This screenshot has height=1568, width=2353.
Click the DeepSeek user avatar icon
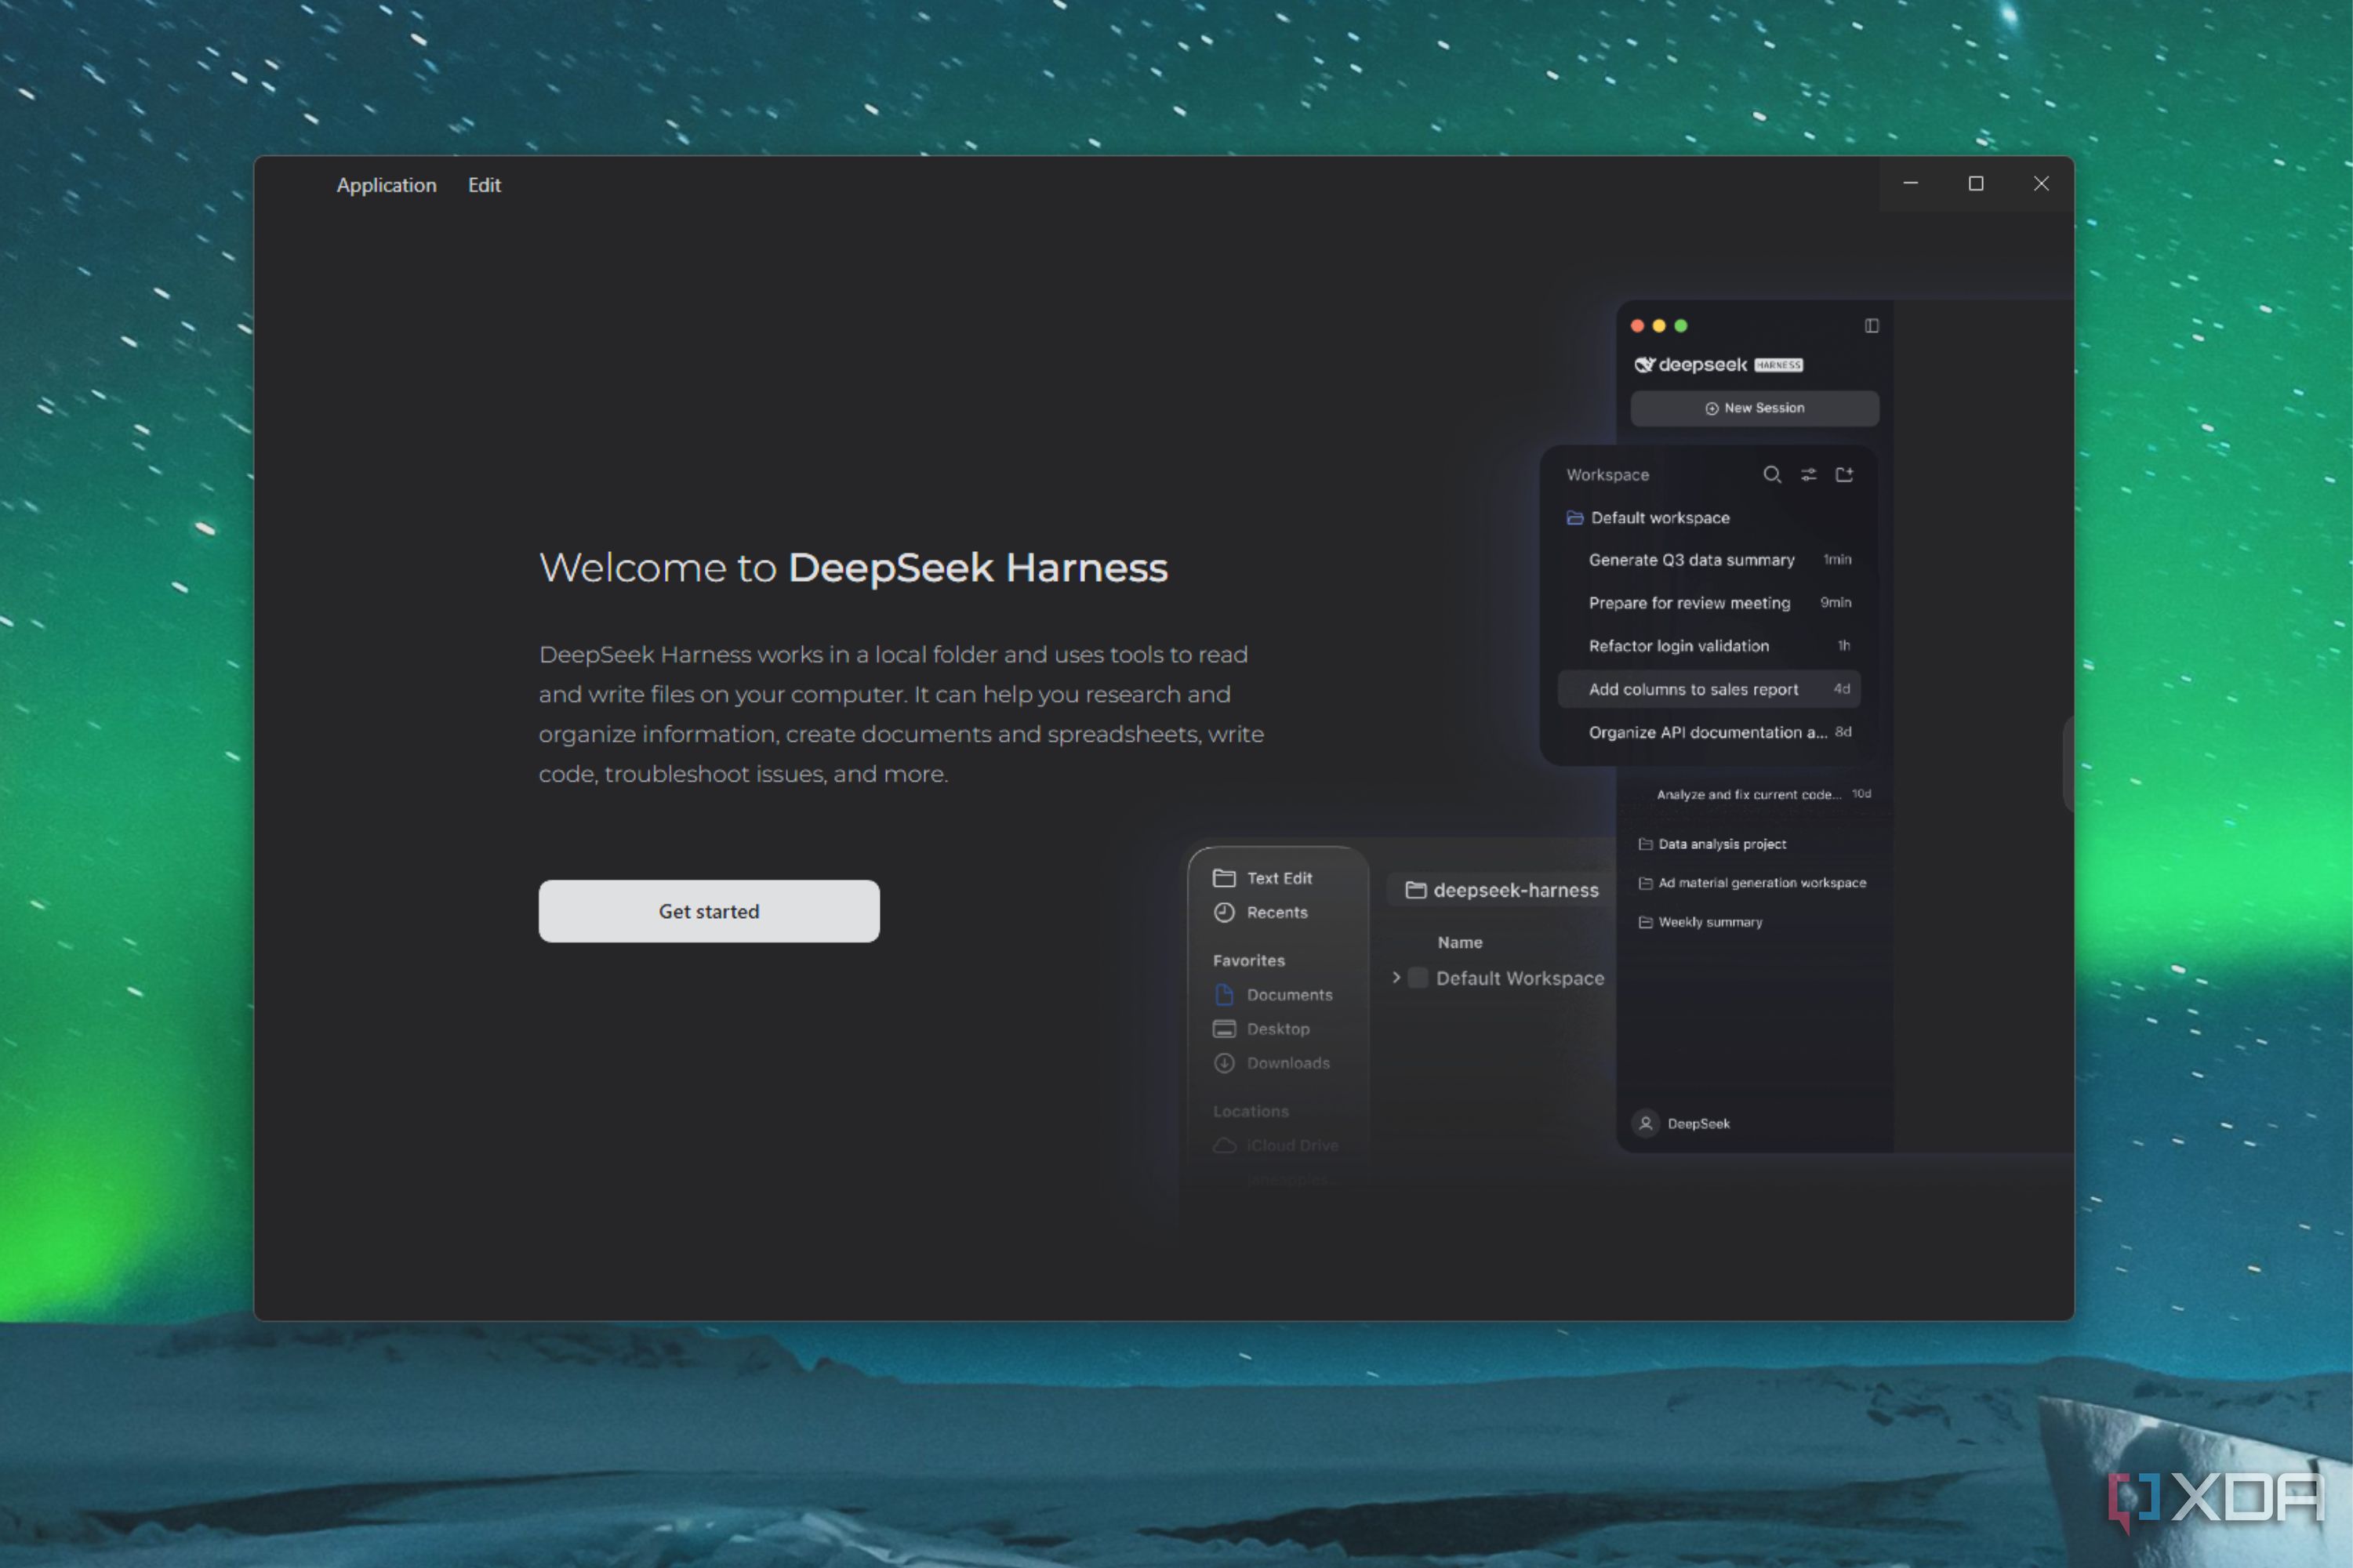pyautogui.click(x=1645, y=1123)
